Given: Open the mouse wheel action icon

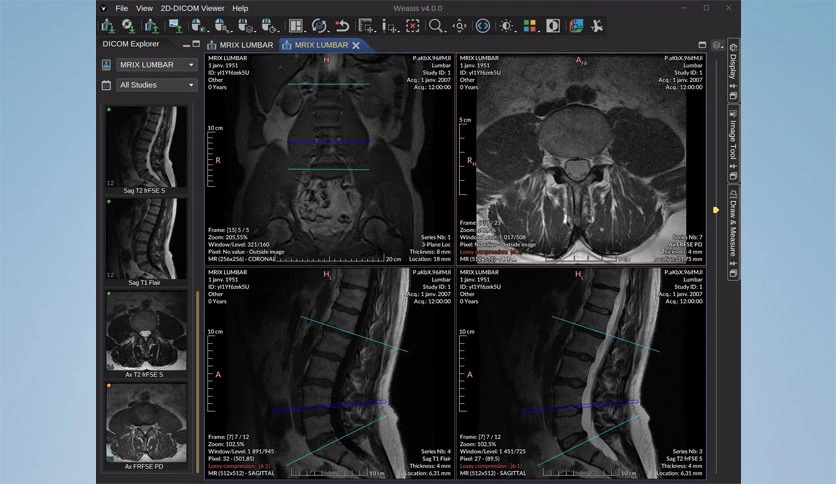Looking at the screenshot, I should (x=269, y=26).
